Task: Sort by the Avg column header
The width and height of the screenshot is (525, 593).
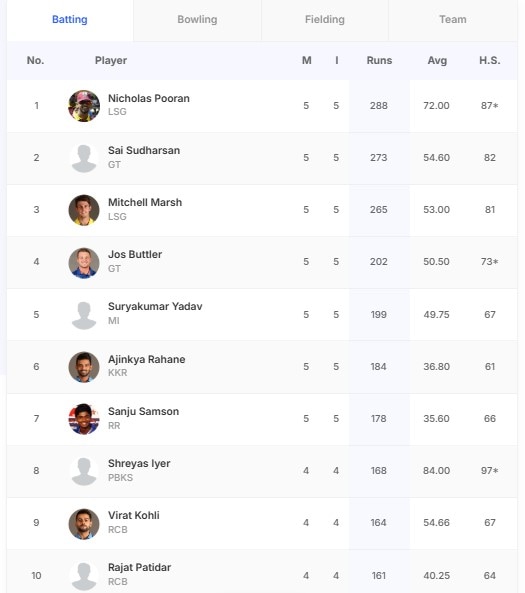Action: point(437,61)
